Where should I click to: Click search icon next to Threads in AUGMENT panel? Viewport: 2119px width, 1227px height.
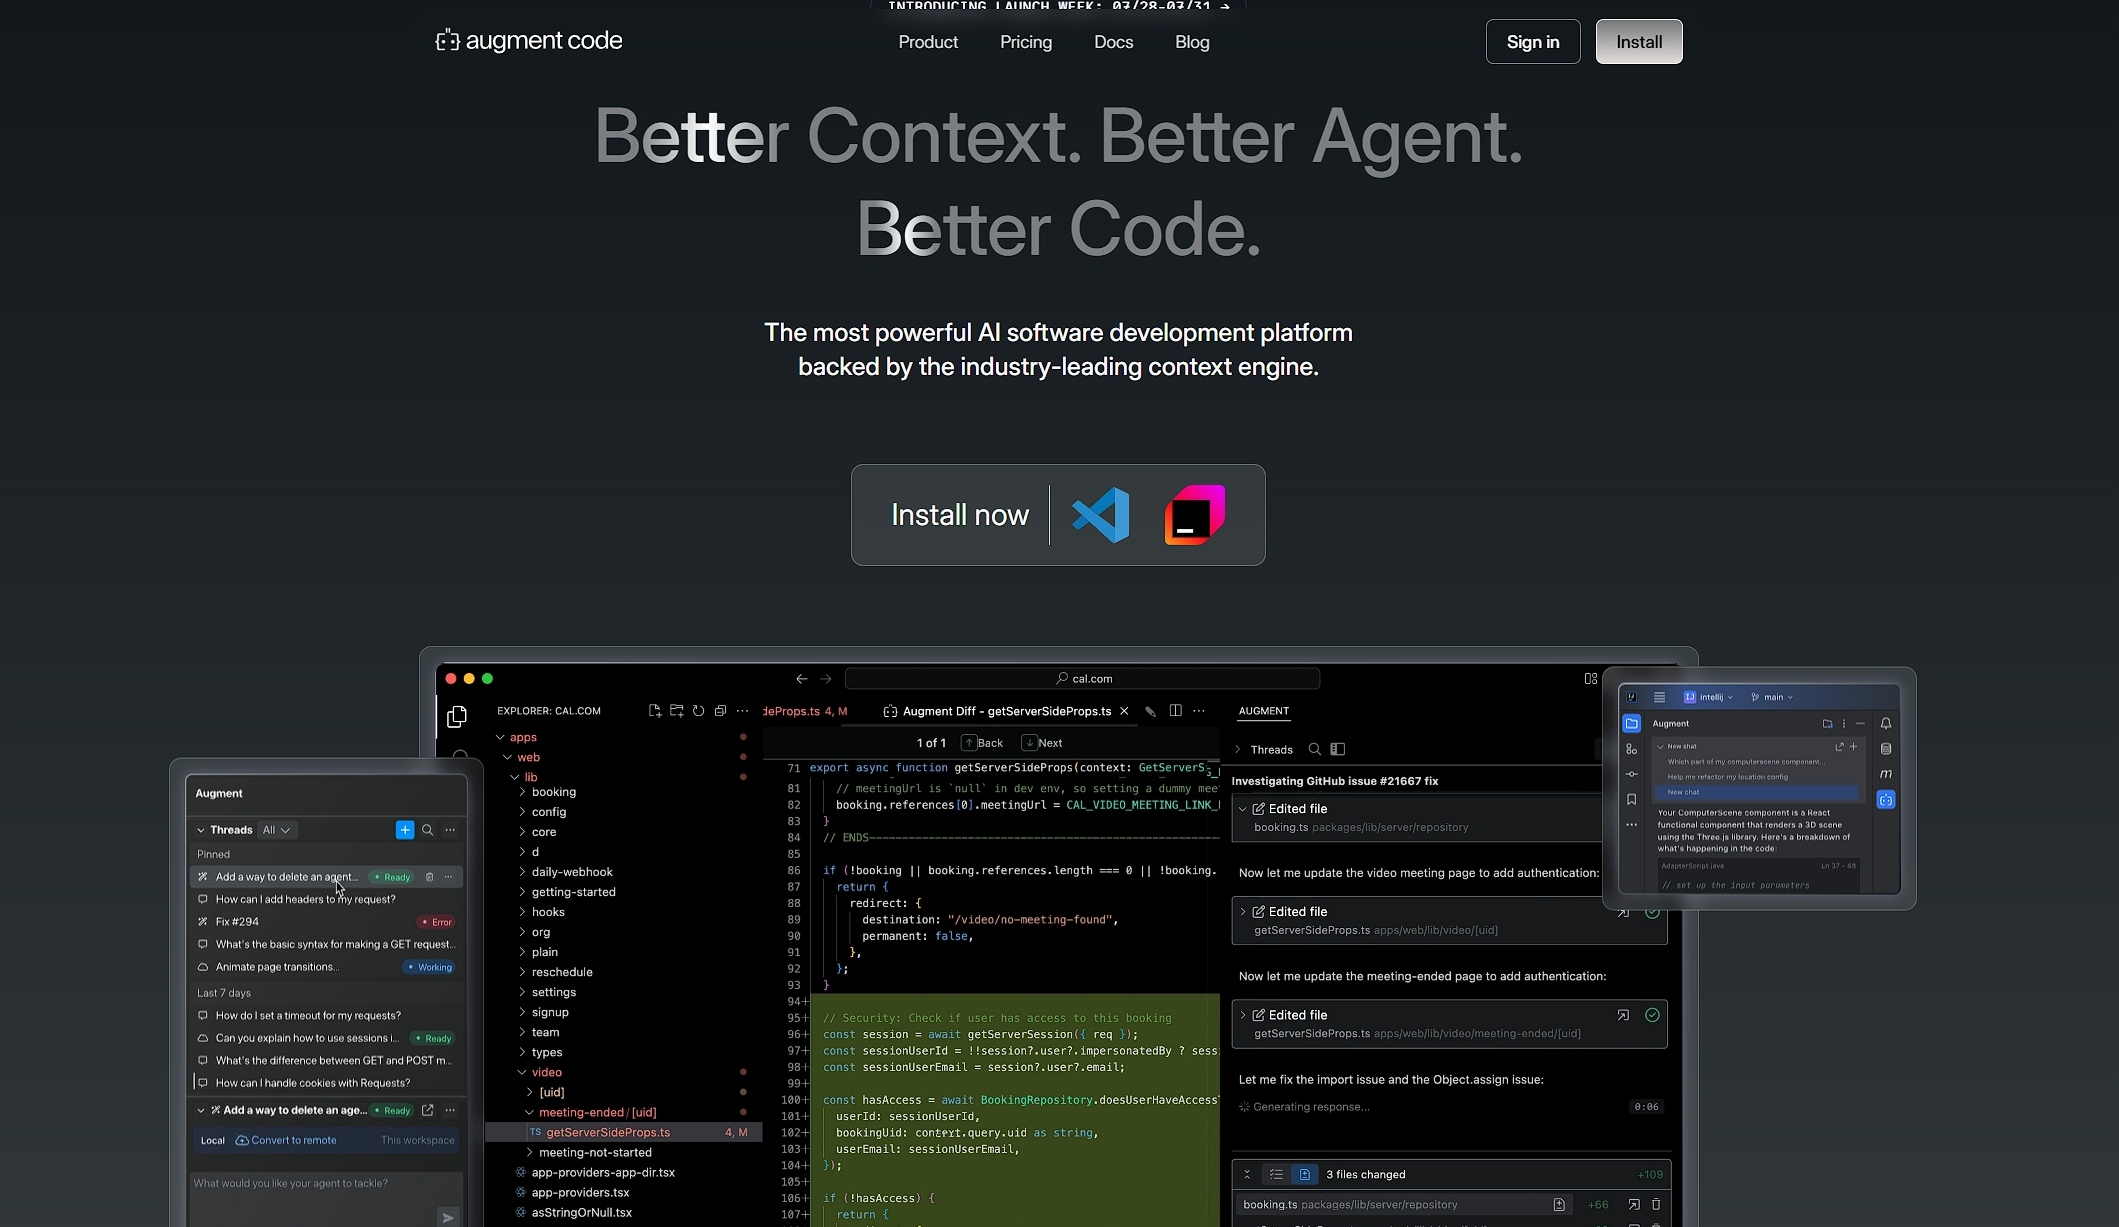[1315, 749]
